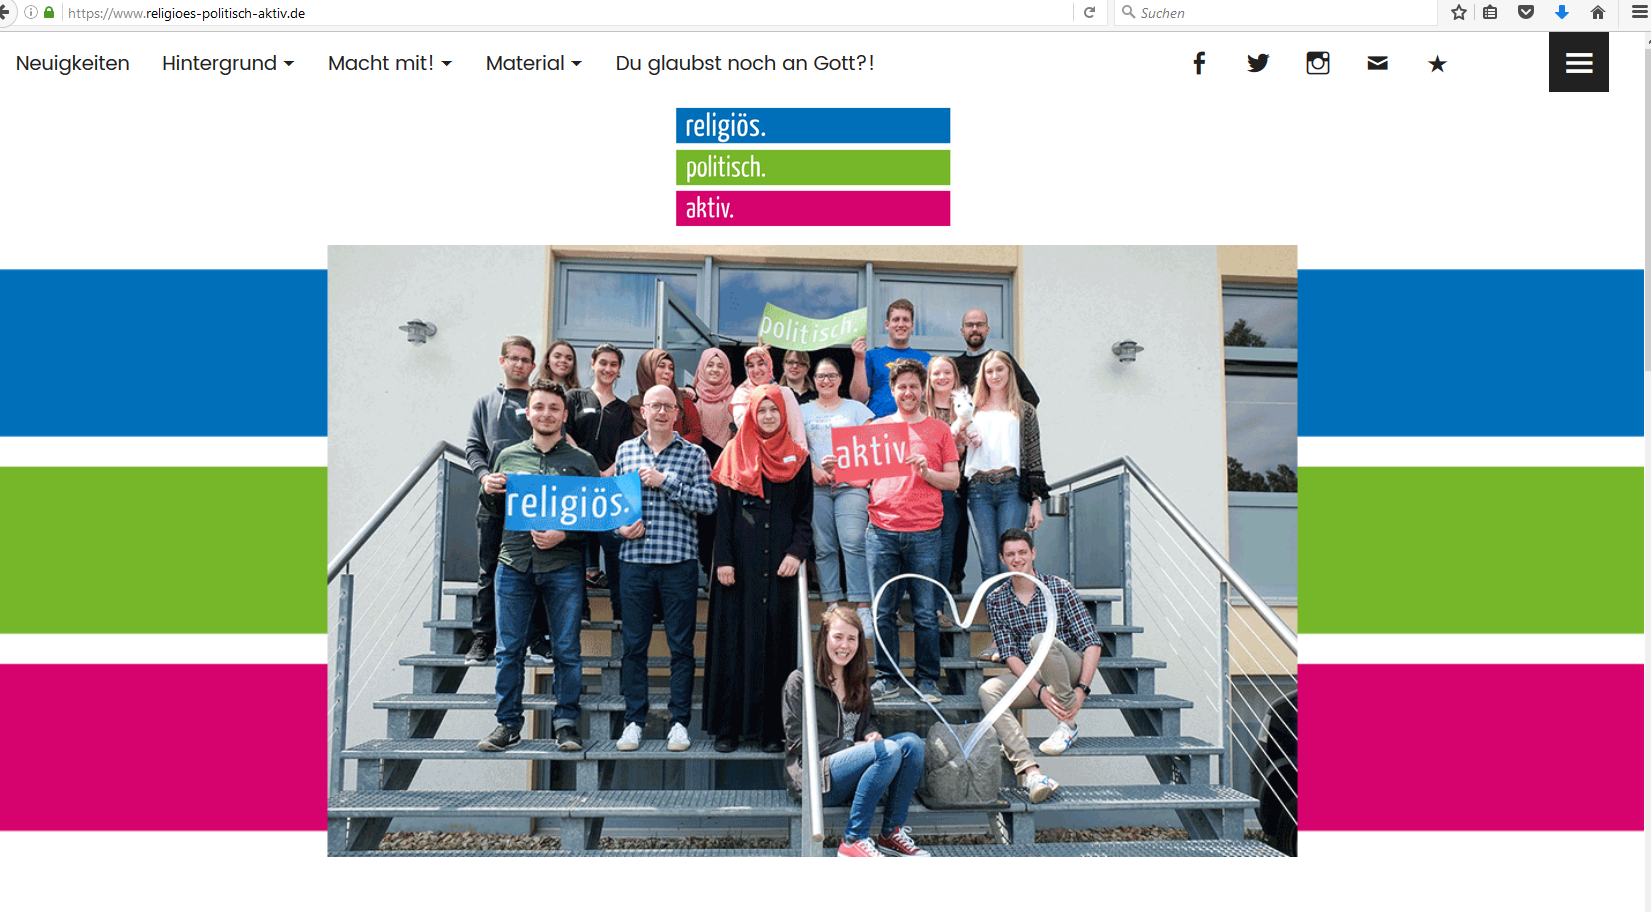Go to browser home page icon

click(1598, 12)
